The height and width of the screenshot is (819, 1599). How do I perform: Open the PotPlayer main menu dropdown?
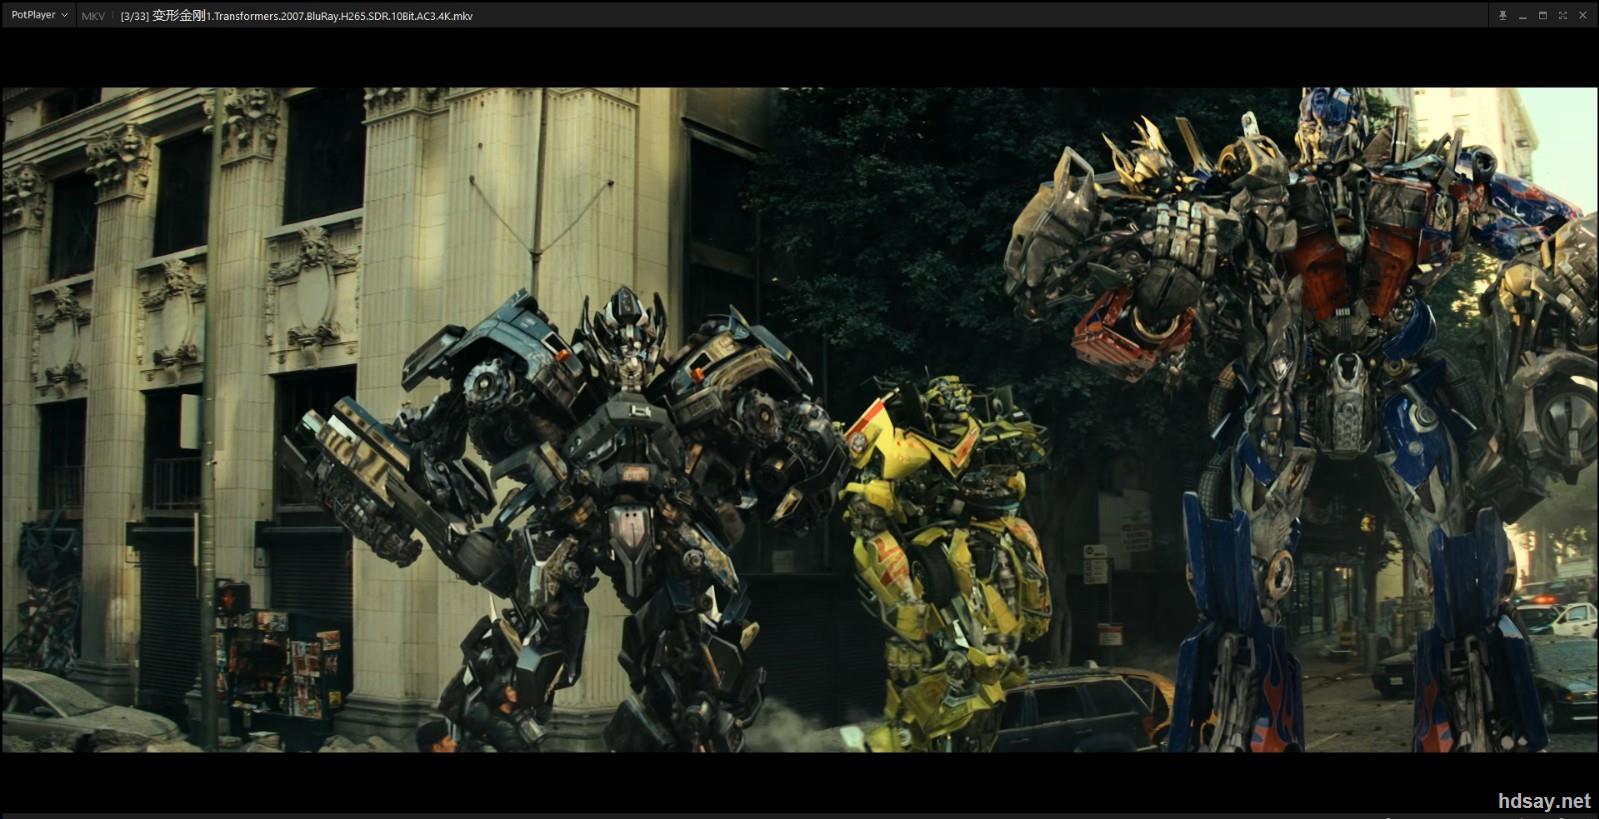click(x=39, y=15)
